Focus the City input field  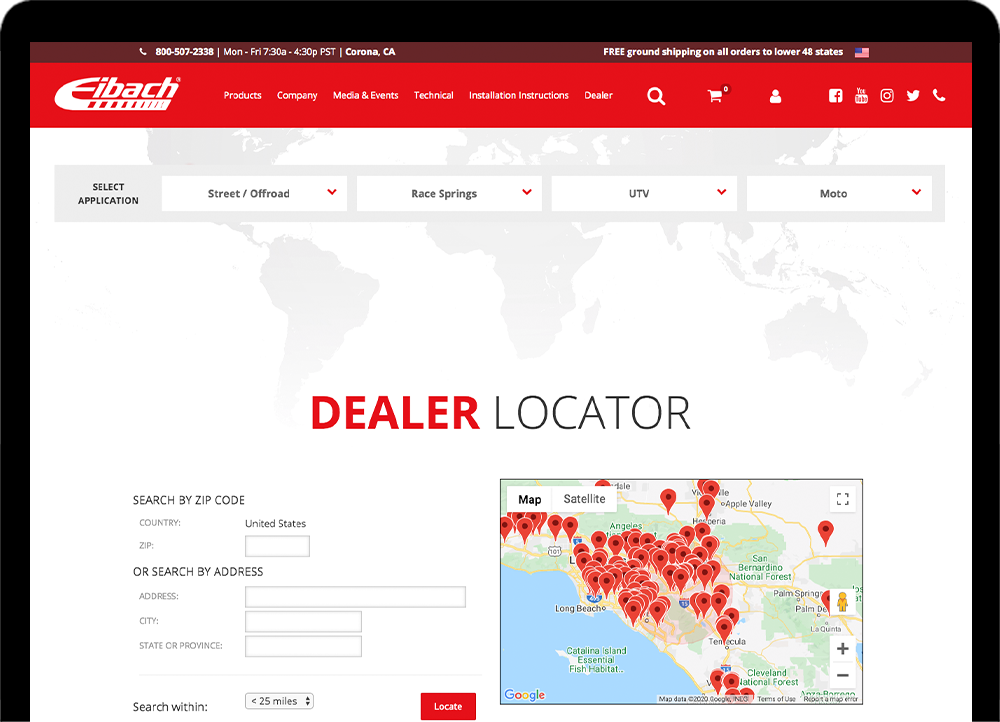tap(303, 621)
